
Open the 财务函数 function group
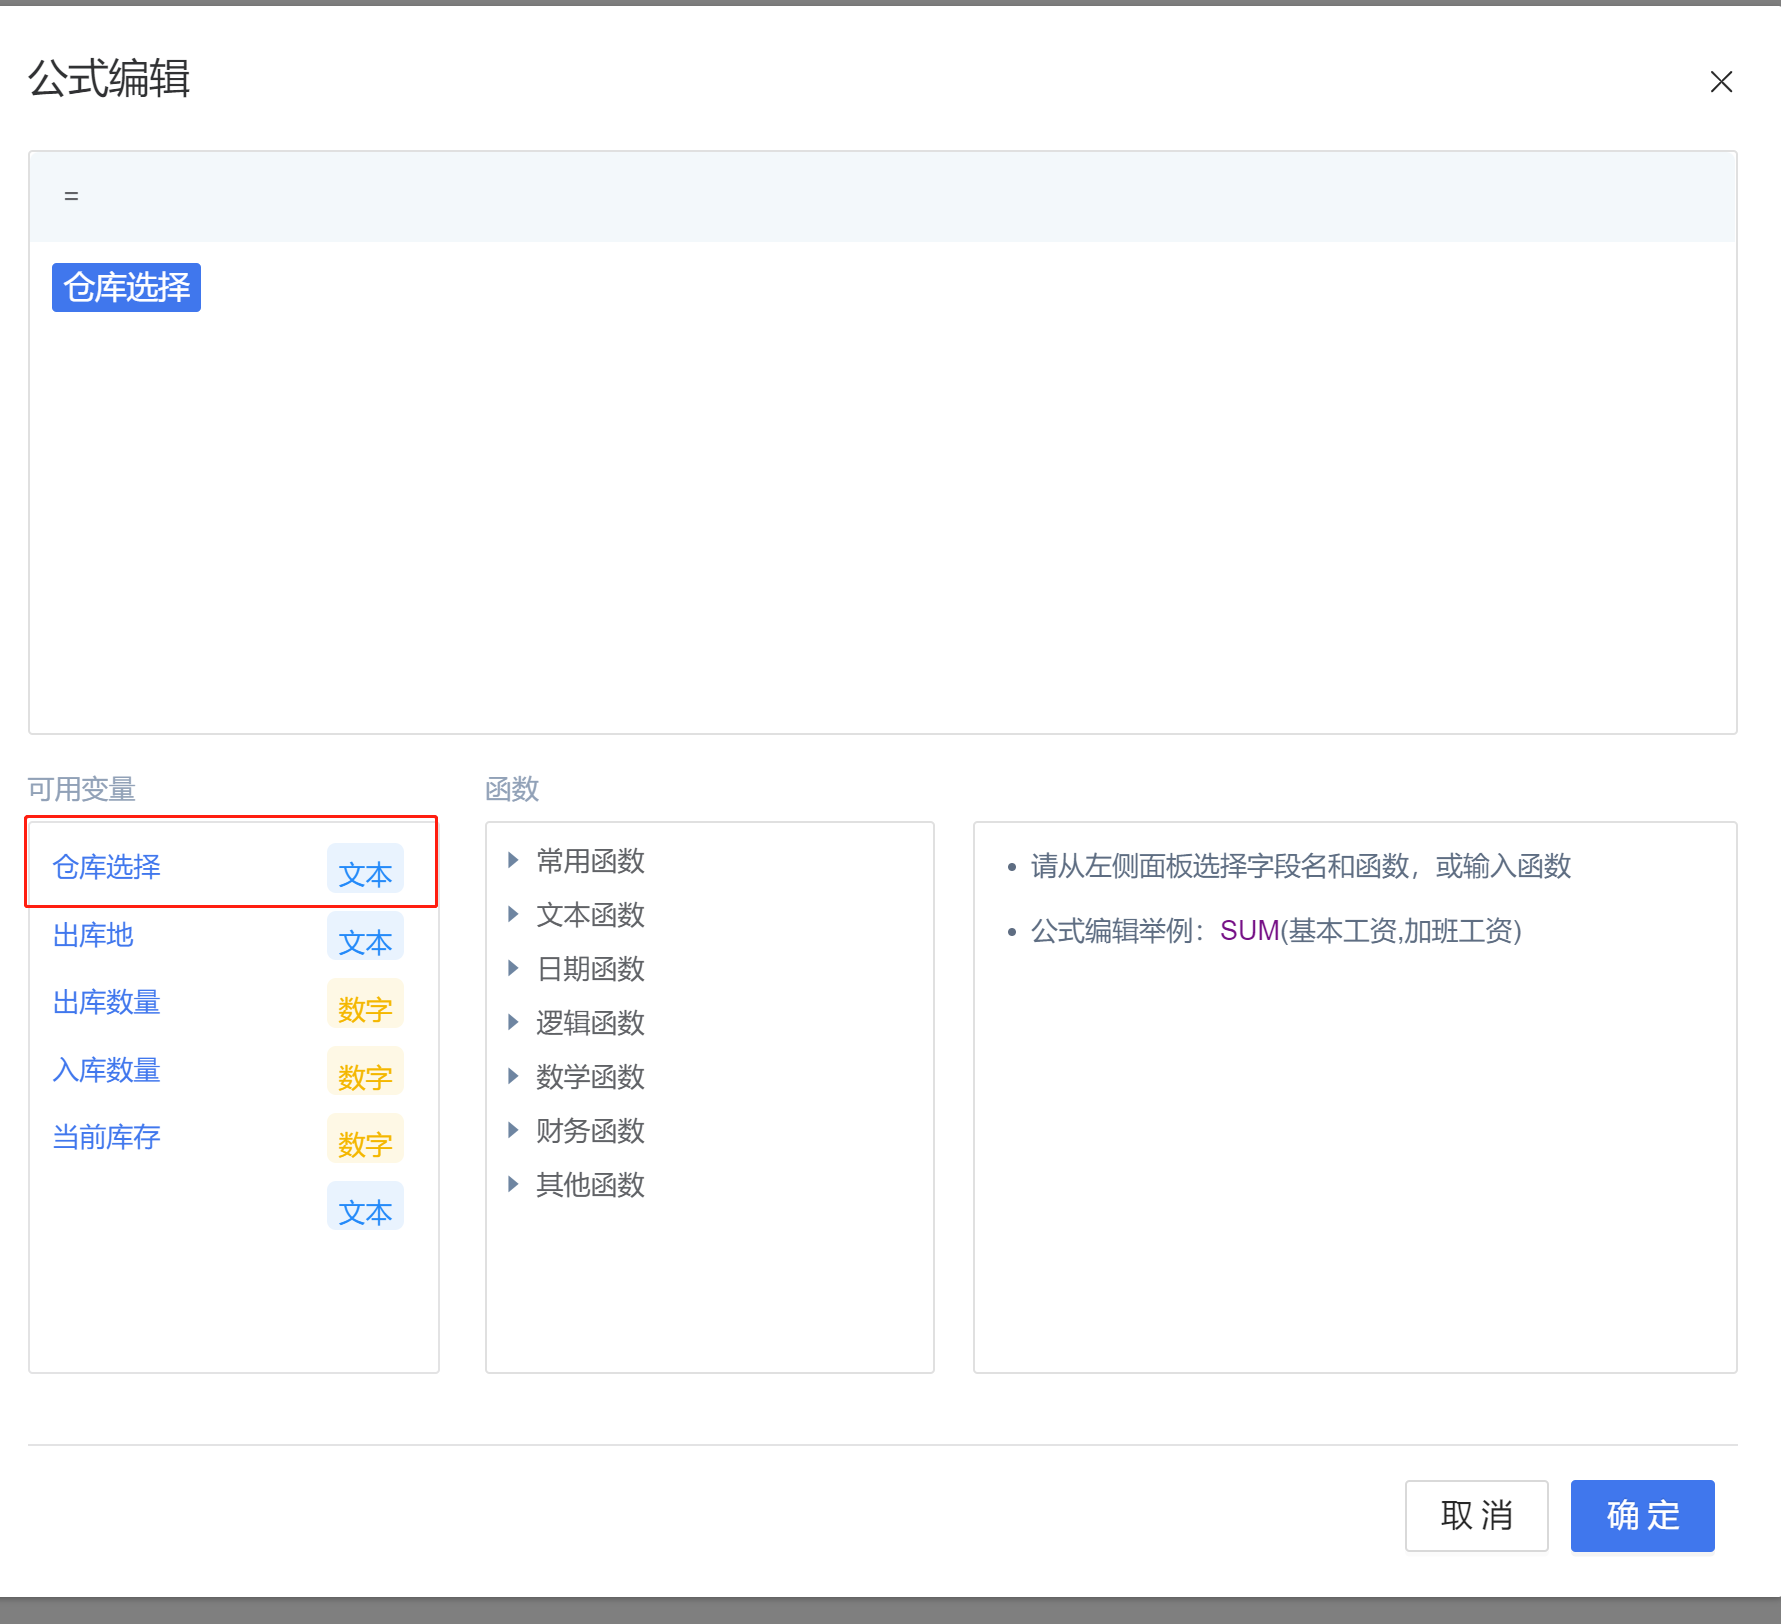[590, 1131]
